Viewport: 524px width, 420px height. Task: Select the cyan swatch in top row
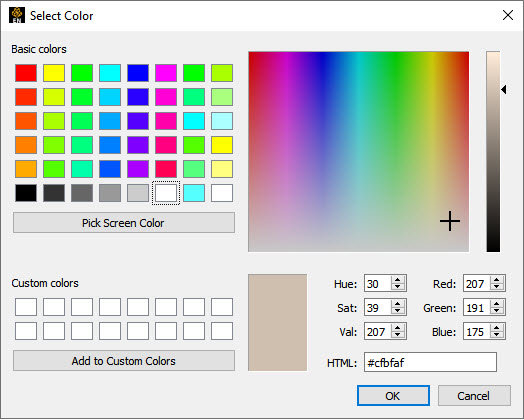coord(110,73)
